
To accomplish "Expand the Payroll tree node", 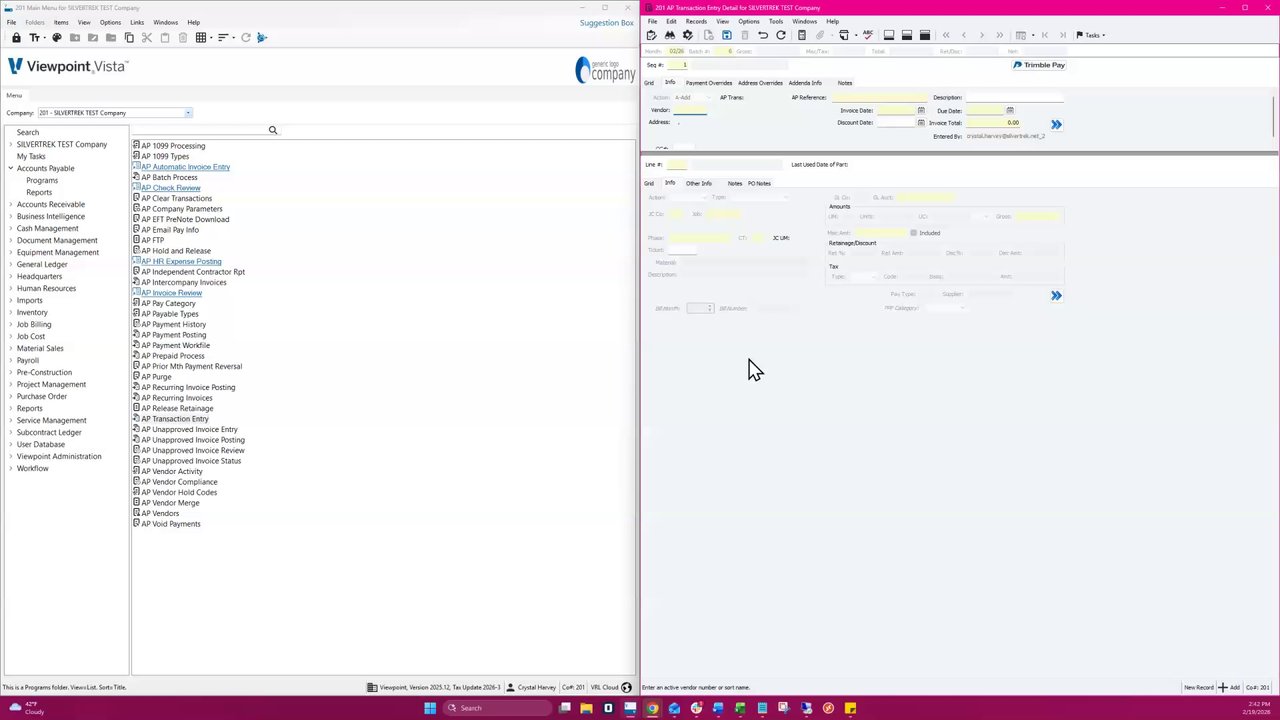I will click(x=11, y=360).
